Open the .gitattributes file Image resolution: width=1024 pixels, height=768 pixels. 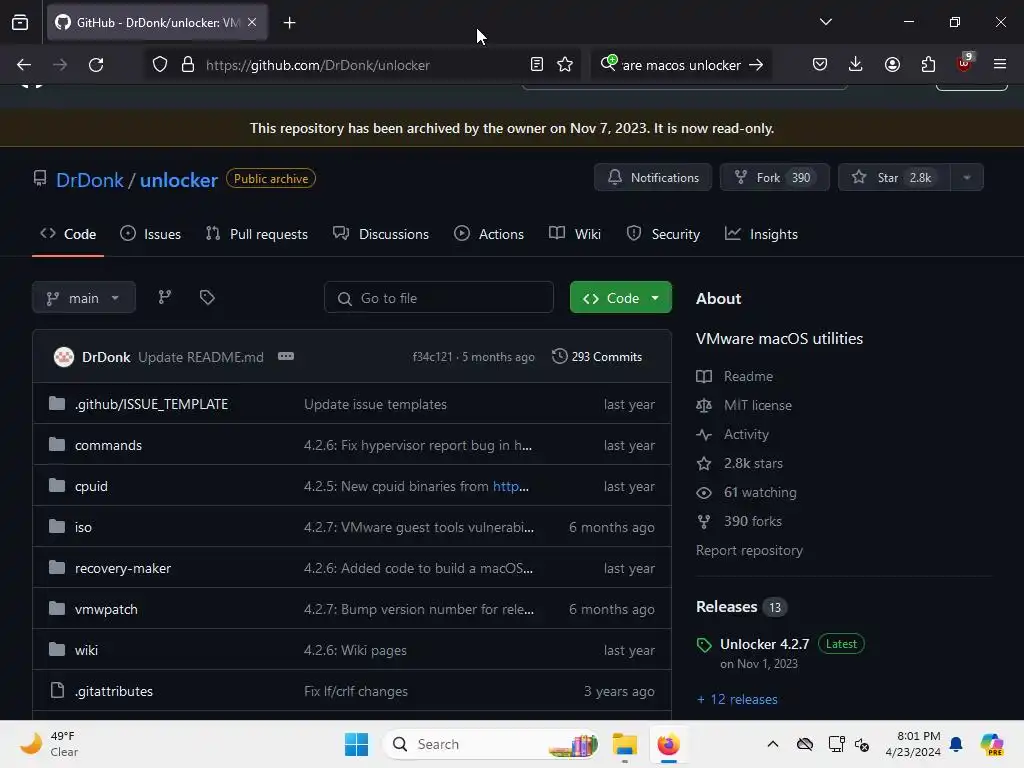pos(114,691)
